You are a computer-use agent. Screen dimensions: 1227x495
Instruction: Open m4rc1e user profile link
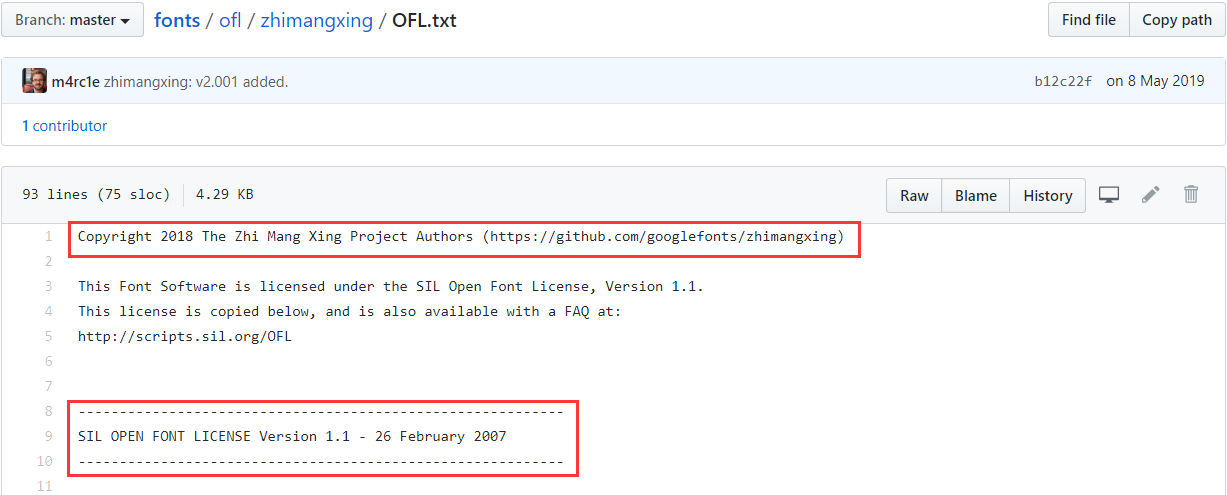76,82
